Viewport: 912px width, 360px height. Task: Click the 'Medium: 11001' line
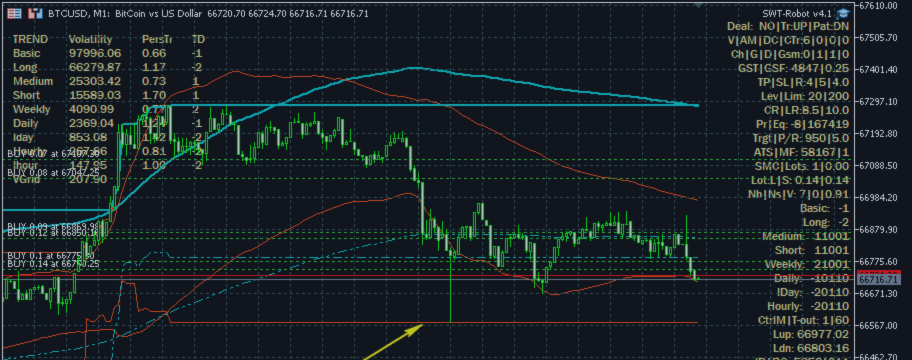tap(806, 236)
